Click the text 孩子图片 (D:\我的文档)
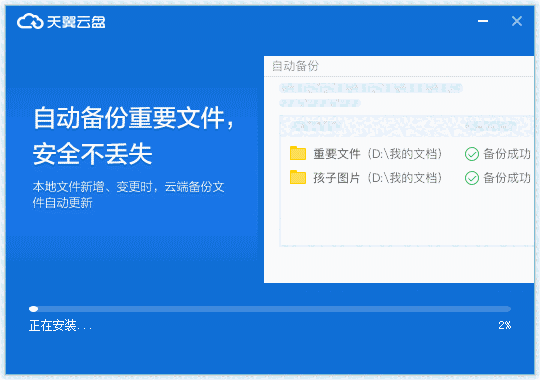Viewport: 540px width, 380px height. [377, 178]
